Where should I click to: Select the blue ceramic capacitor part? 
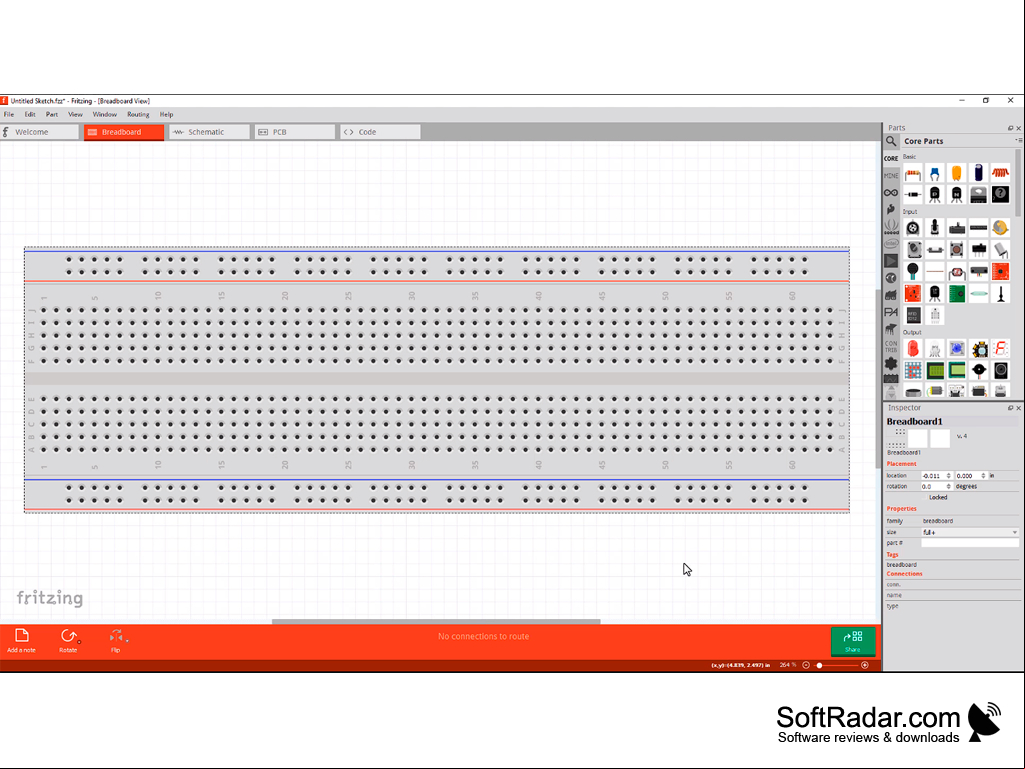coord(935,174)
